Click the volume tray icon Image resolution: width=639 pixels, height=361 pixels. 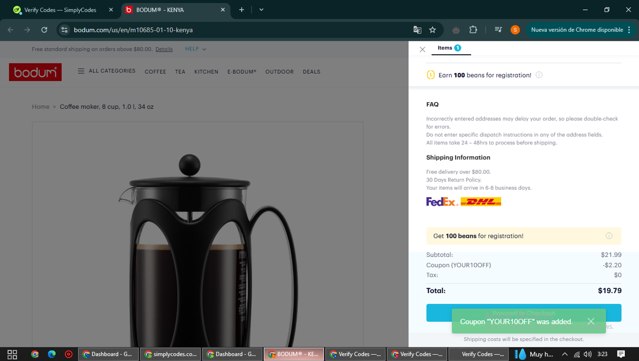pos(588,354)
